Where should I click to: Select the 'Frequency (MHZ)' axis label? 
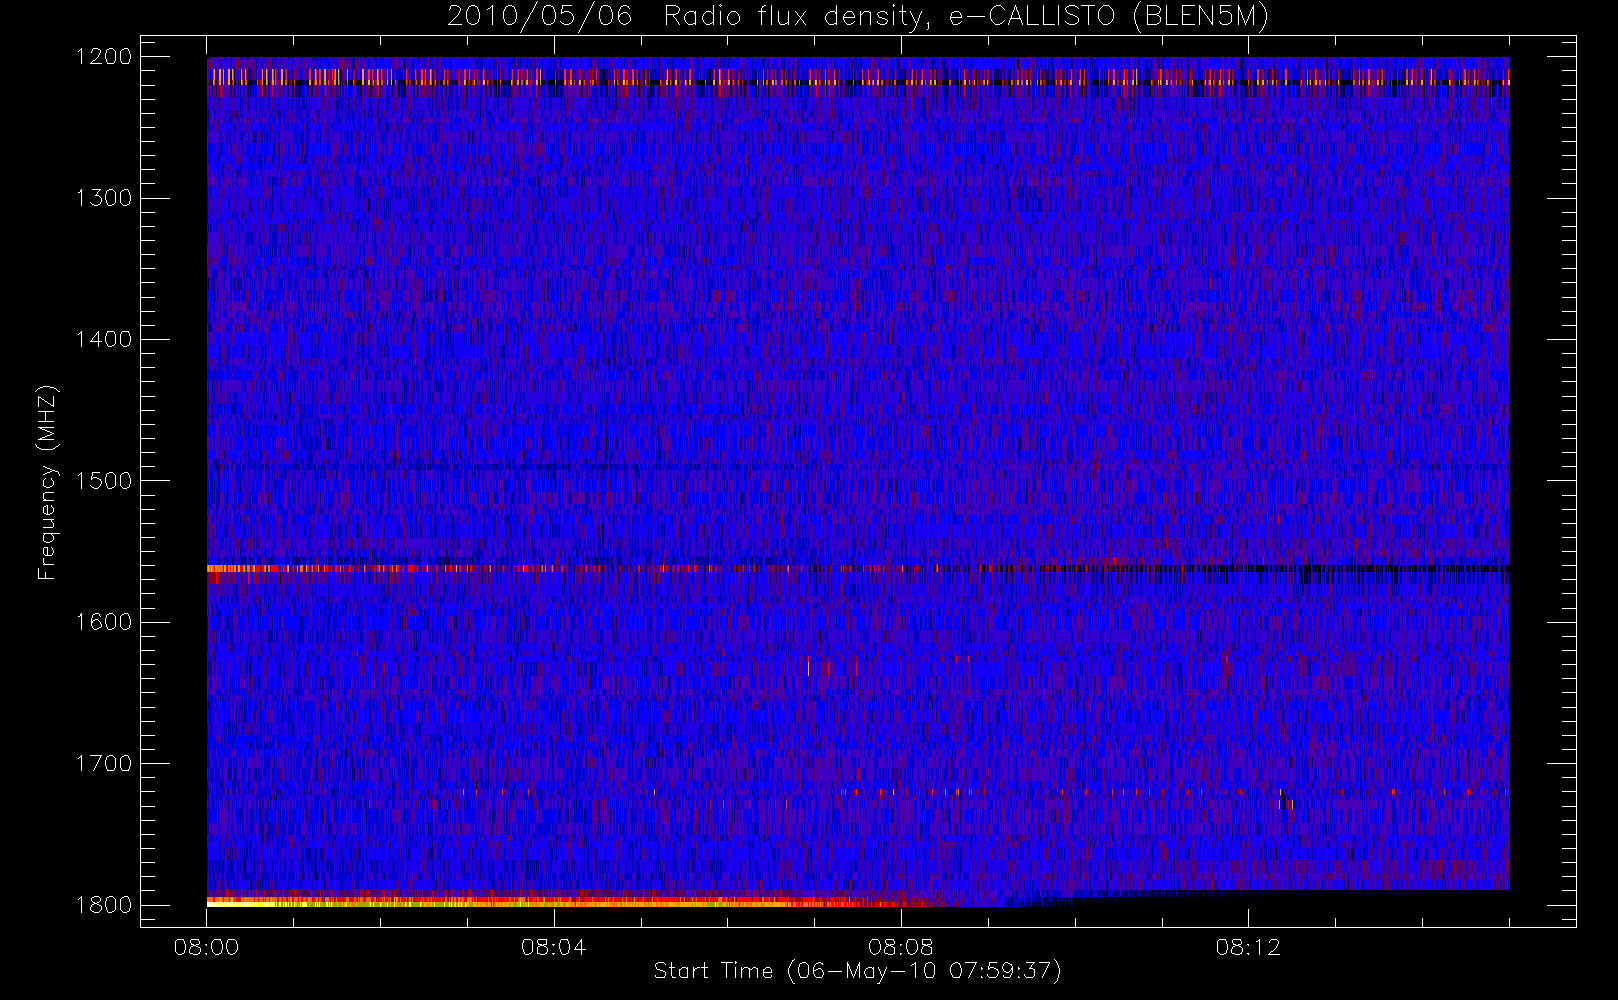click(46, 482)
